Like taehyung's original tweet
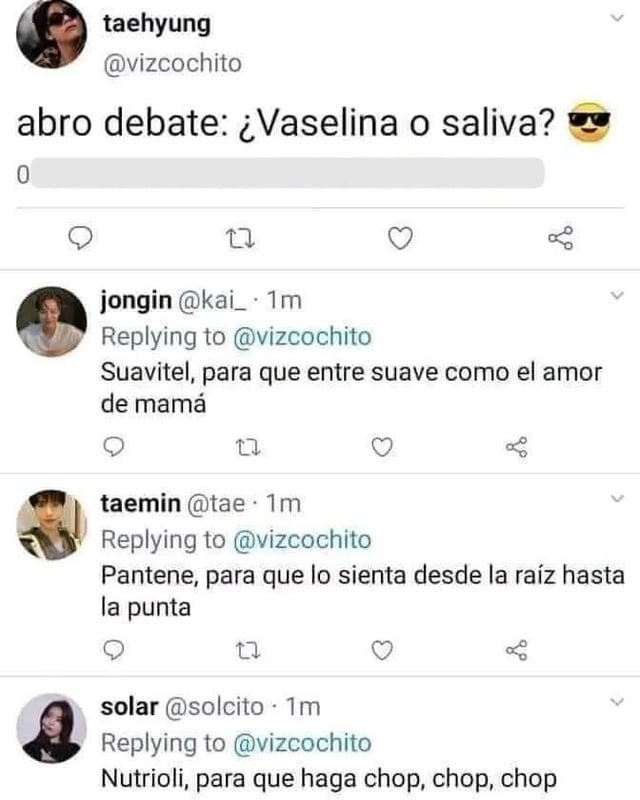 coord(400,236)
